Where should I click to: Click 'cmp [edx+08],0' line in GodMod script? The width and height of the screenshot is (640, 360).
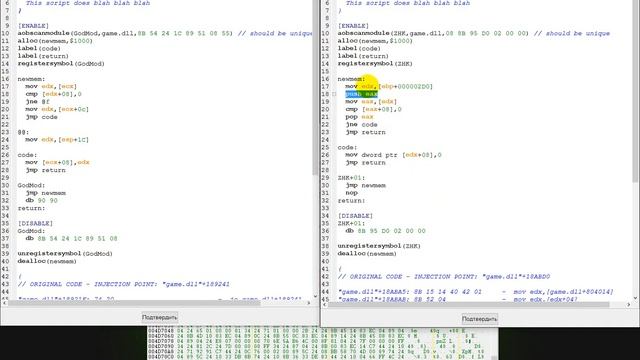pyautogui.click(x=53, y=94)
